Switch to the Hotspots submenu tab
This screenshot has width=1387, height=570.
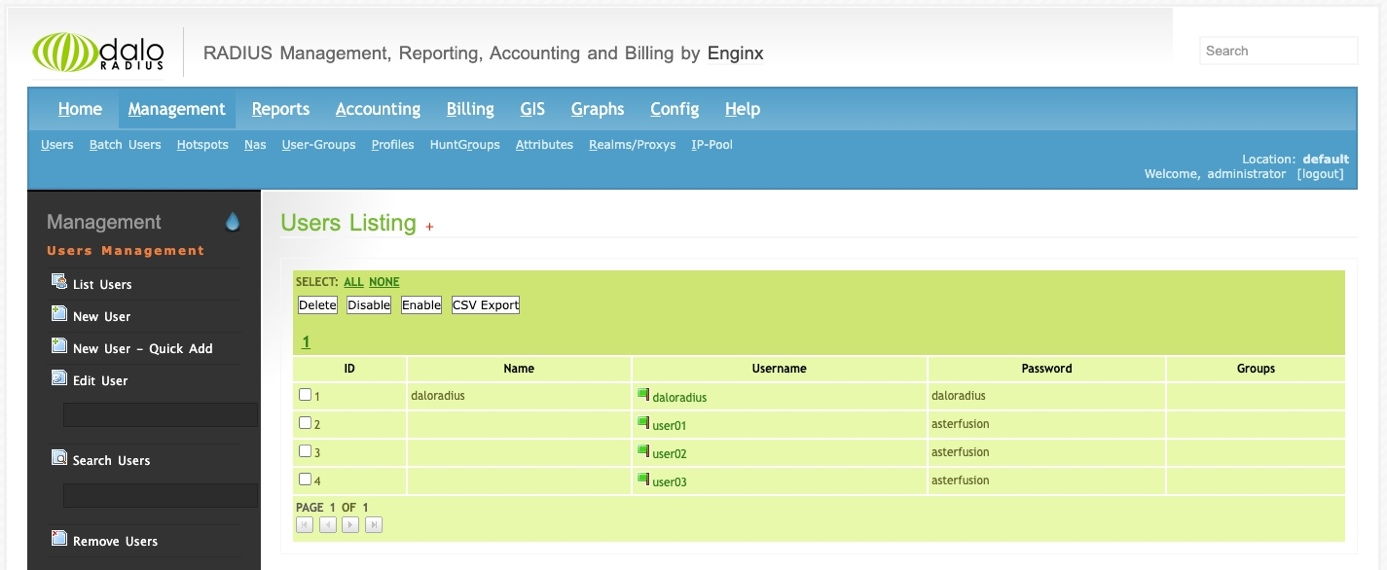pyautogui.click(x=202, y=145)
